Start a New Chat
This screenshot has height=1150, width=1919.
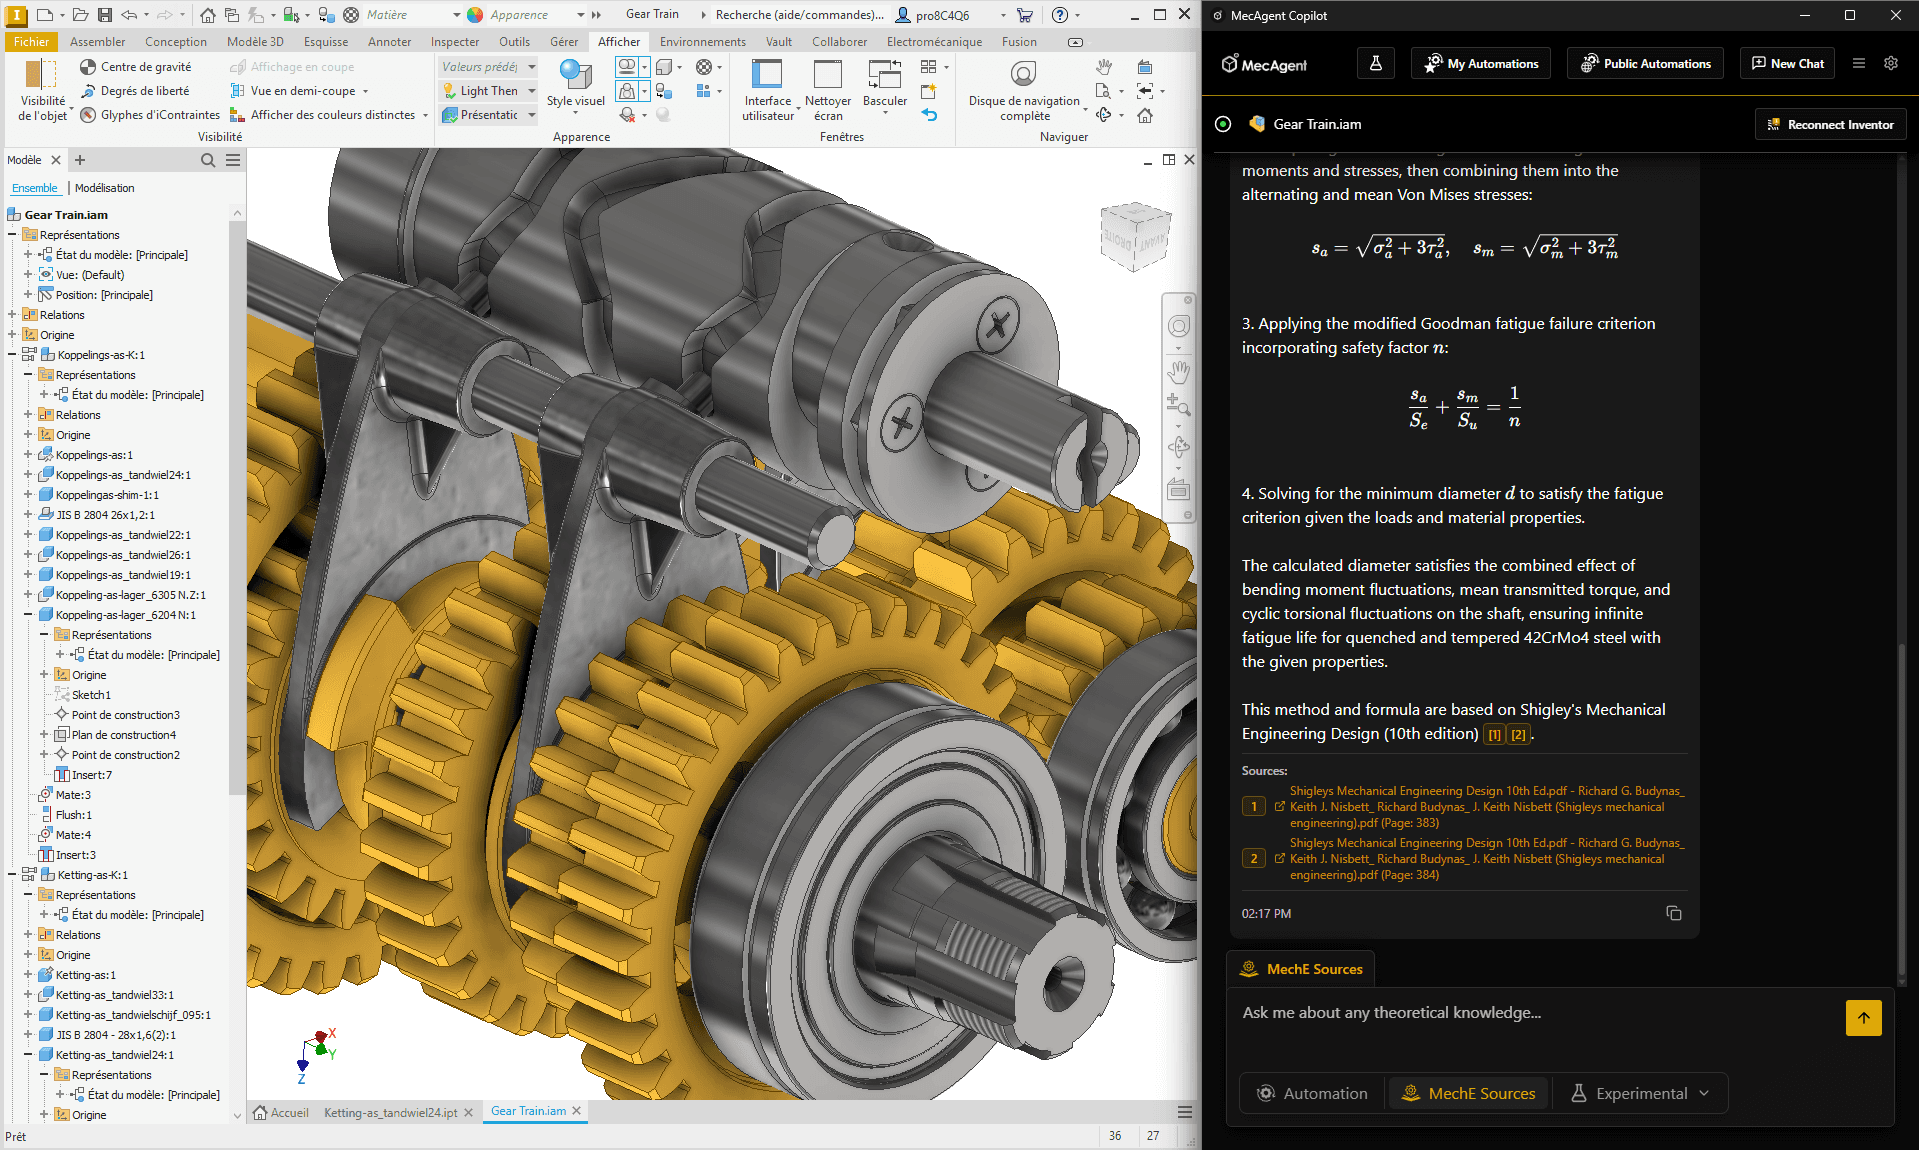[x=1788, y=63]
